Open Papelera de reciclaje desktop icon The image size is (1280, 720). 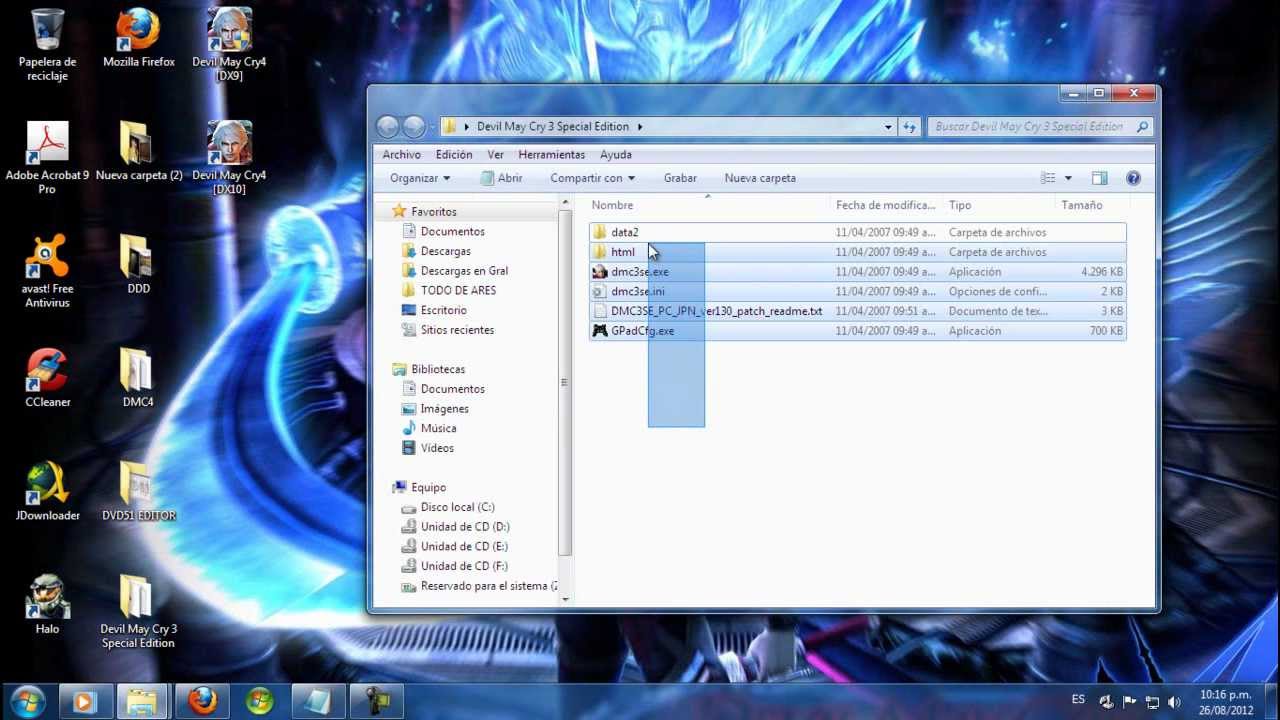click(47, 45)
